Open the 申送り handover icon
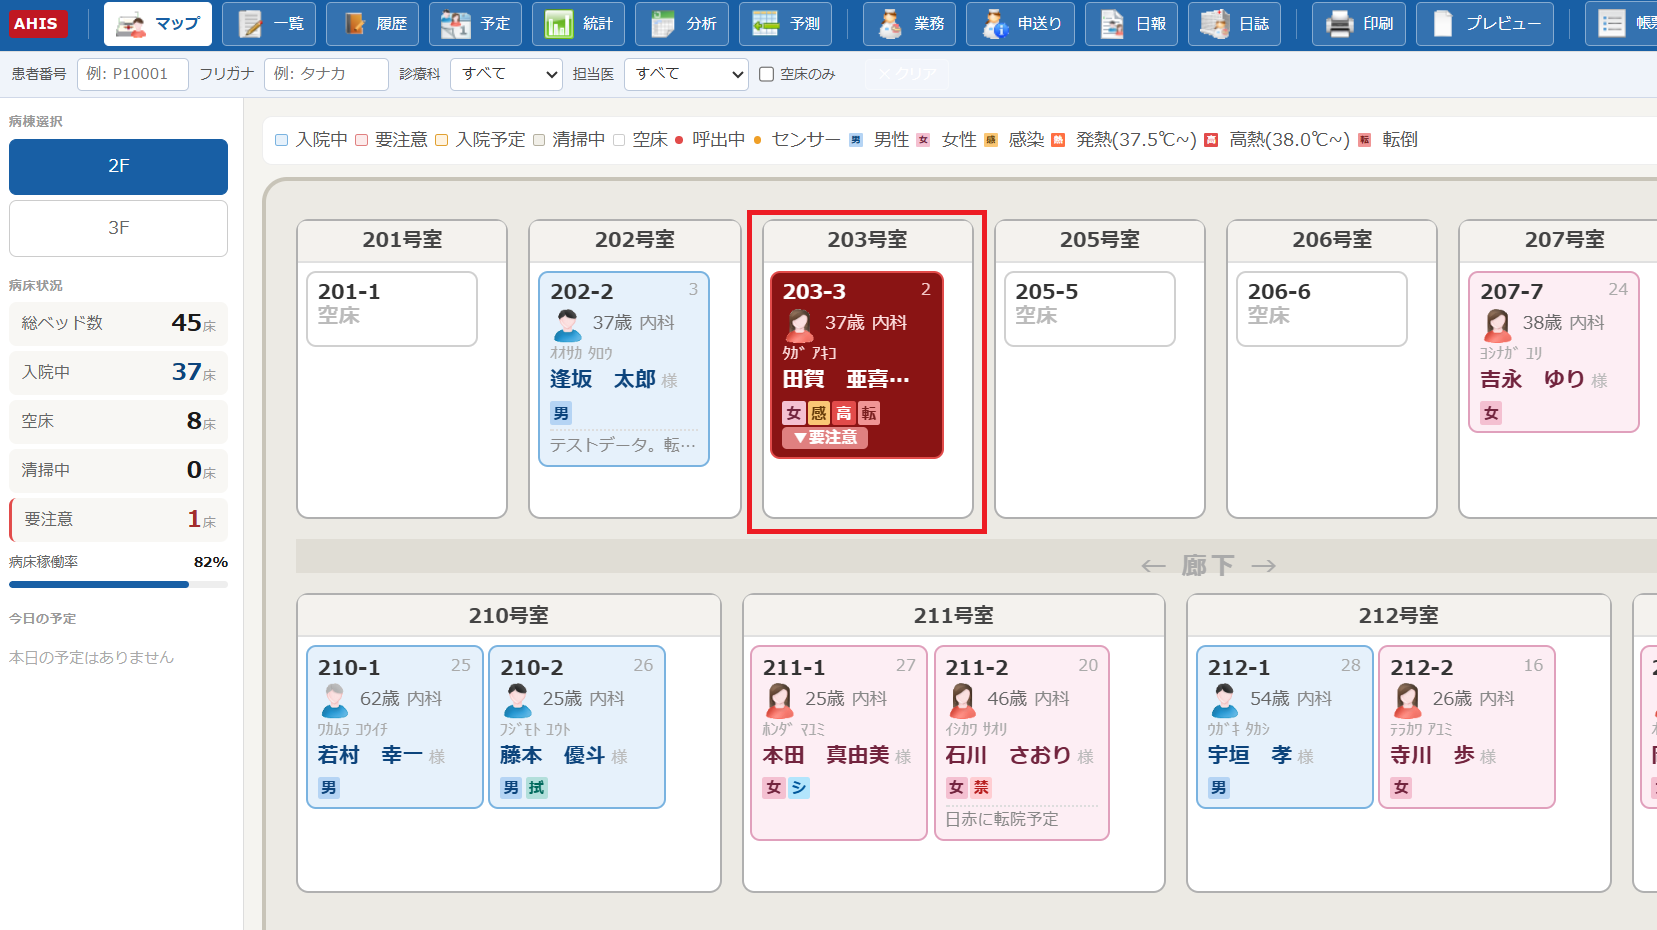The image size is (1657, 930). 994,24
